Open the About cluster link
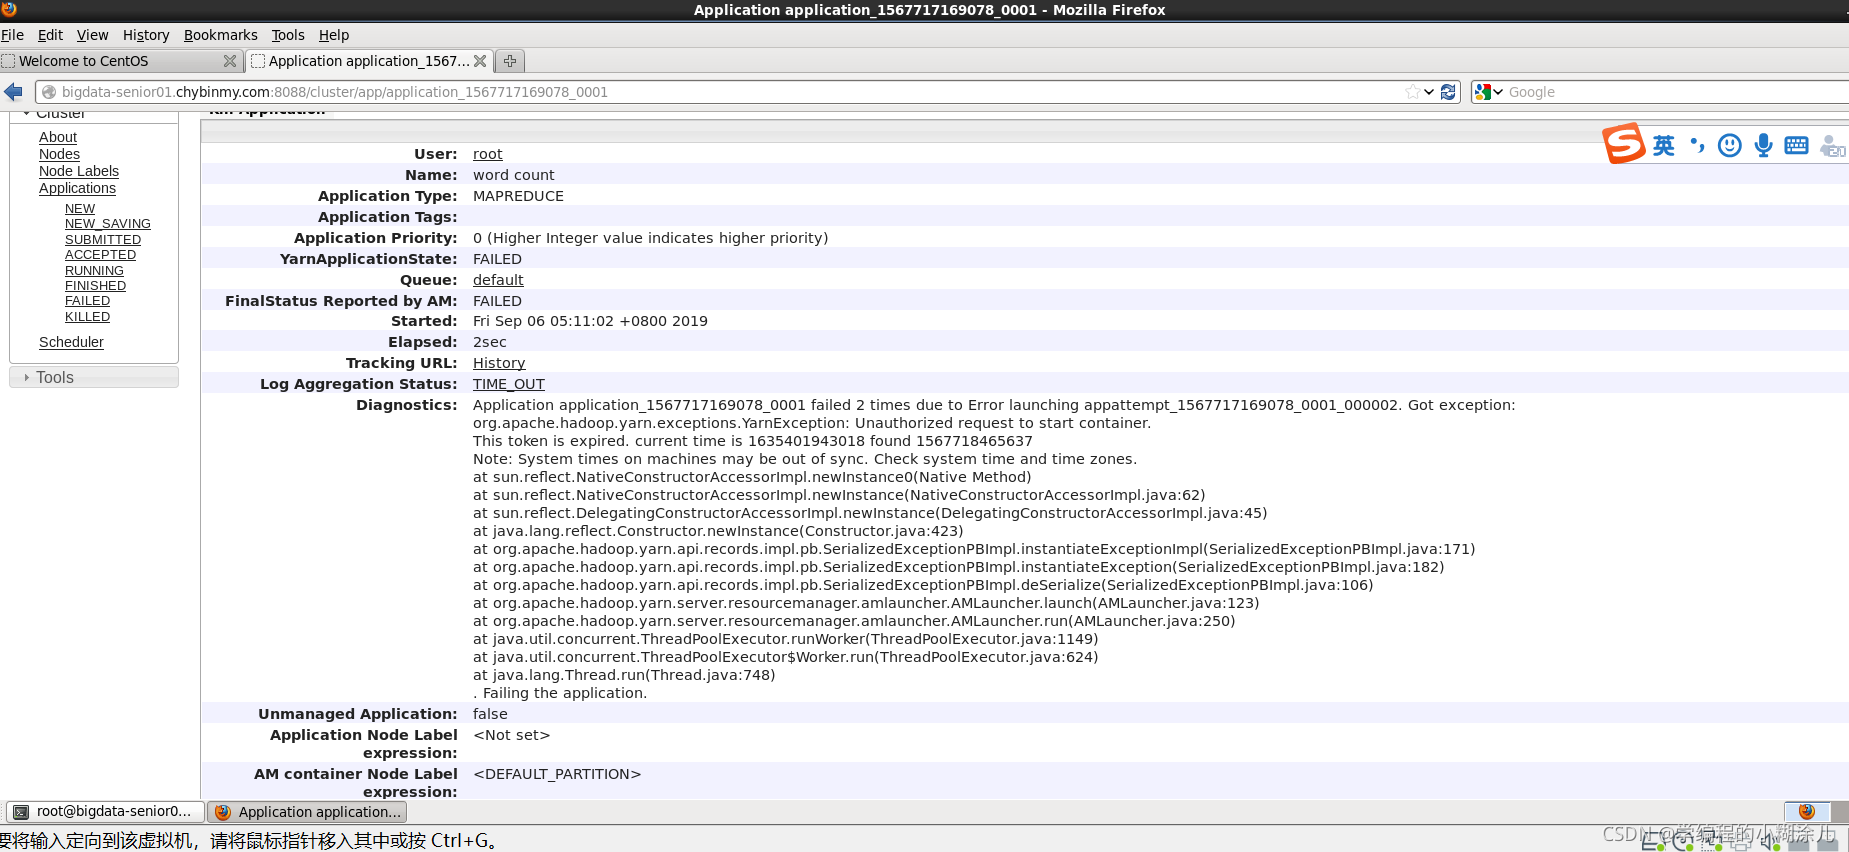Viewport: 1849px width, 852px height. [58, 137]
